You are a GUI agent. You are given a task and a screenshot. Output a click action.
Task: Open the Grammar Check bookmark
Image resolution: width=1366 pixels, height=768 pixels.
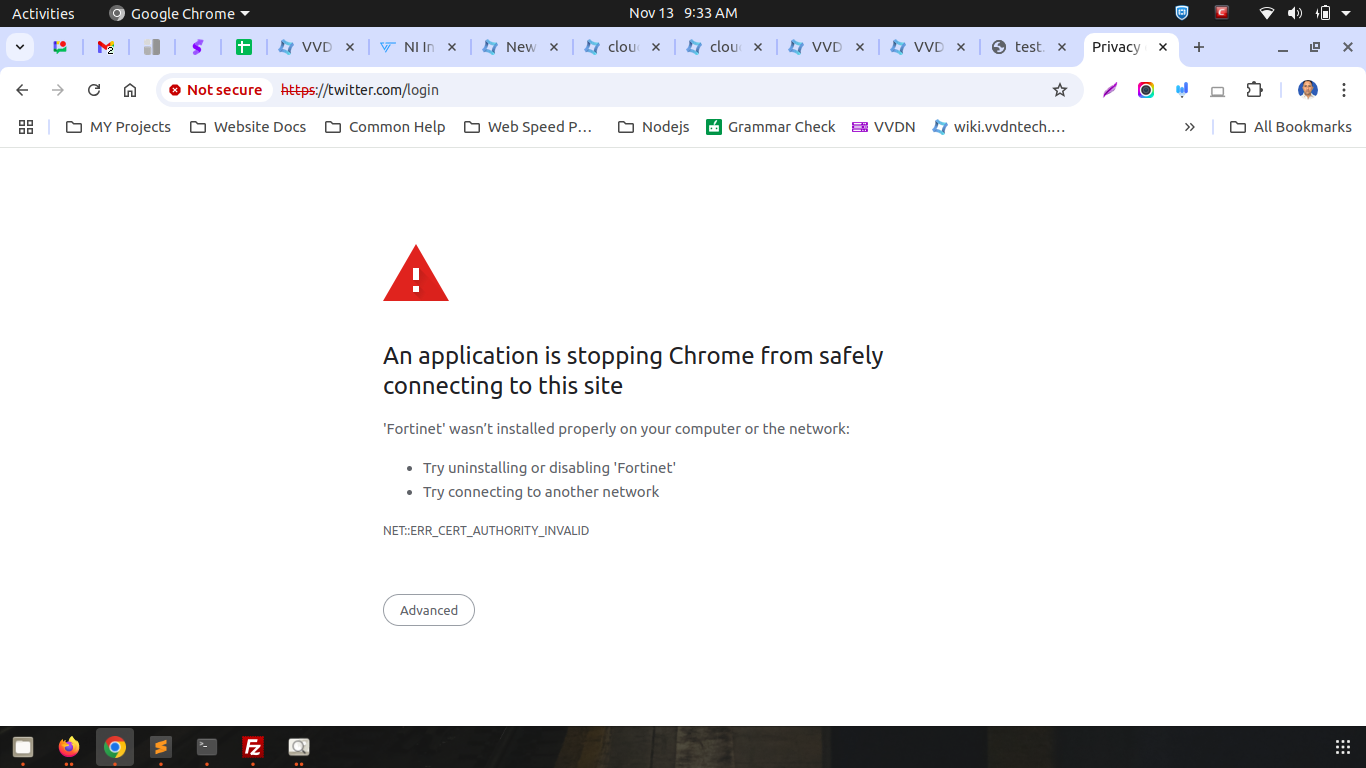770,127
